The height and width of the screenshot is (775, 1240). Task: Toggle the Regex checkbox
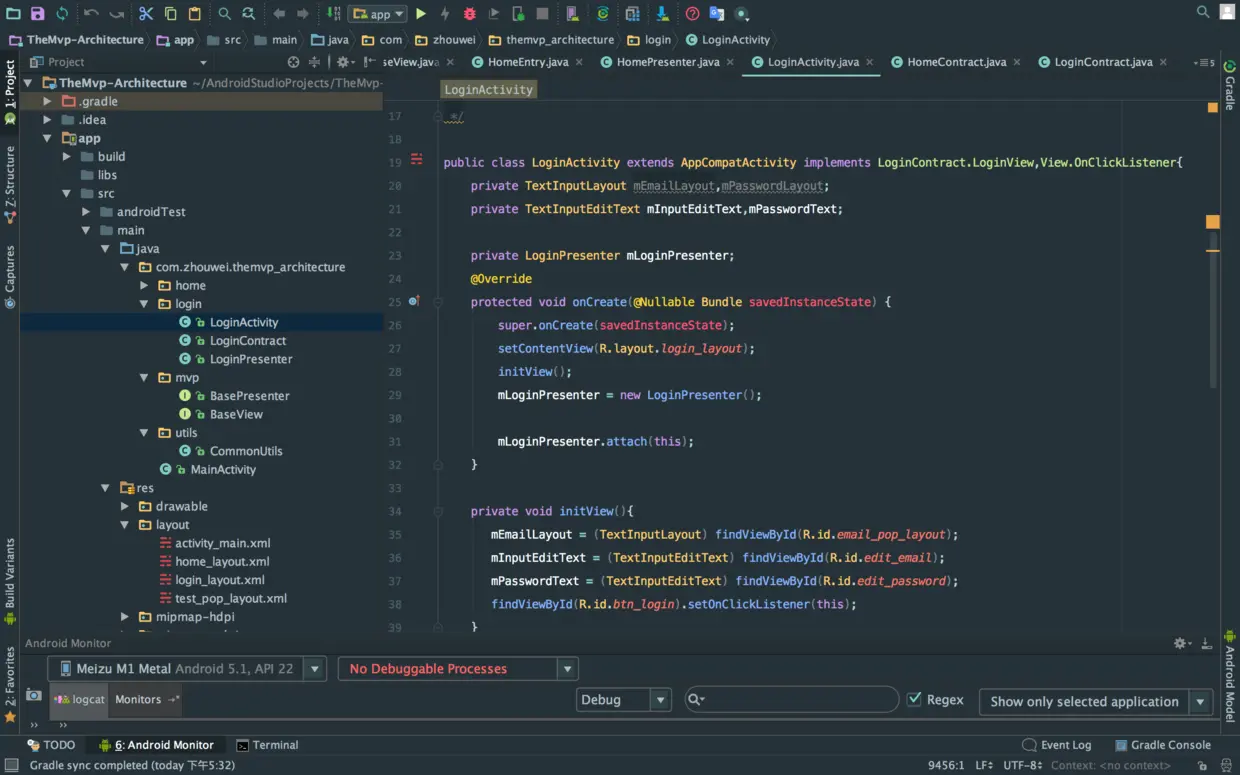[914, 700]
